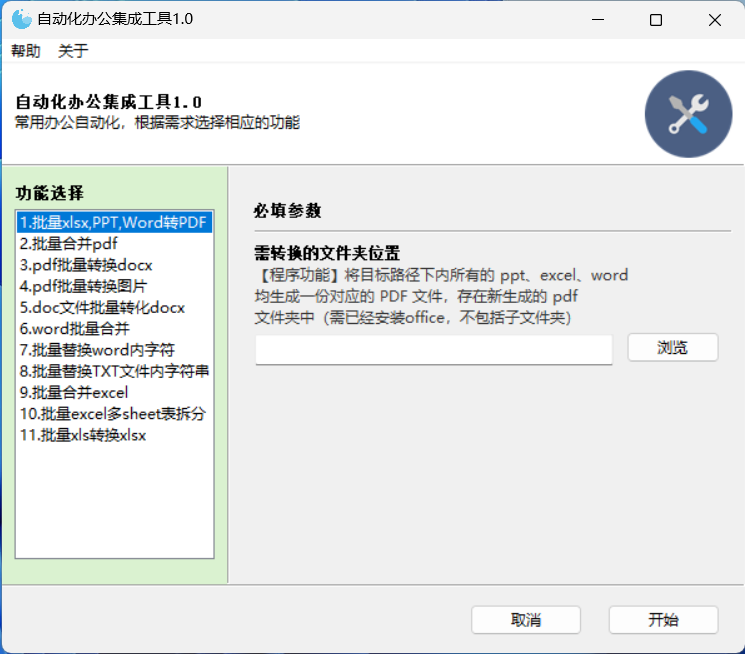Click the folder path input field
745x654 pixels.
point(434,350)
